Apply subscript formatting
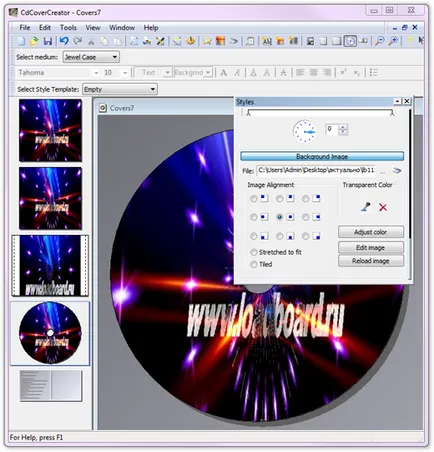The image size is (434, 452). (x=357, y=72)
